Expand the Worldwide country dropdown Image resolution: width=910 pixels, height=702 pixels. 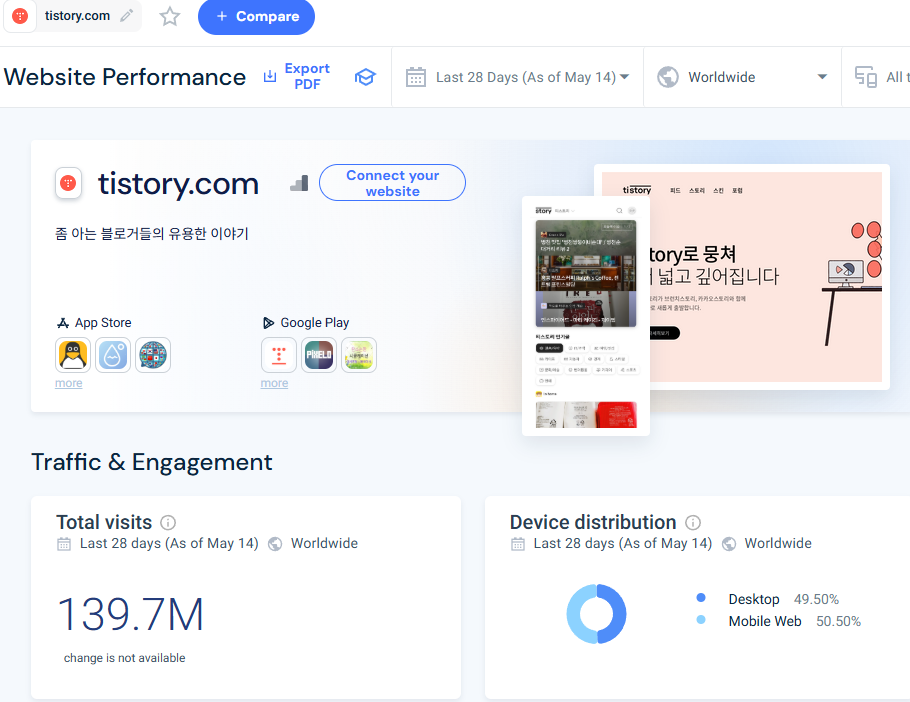742,77
